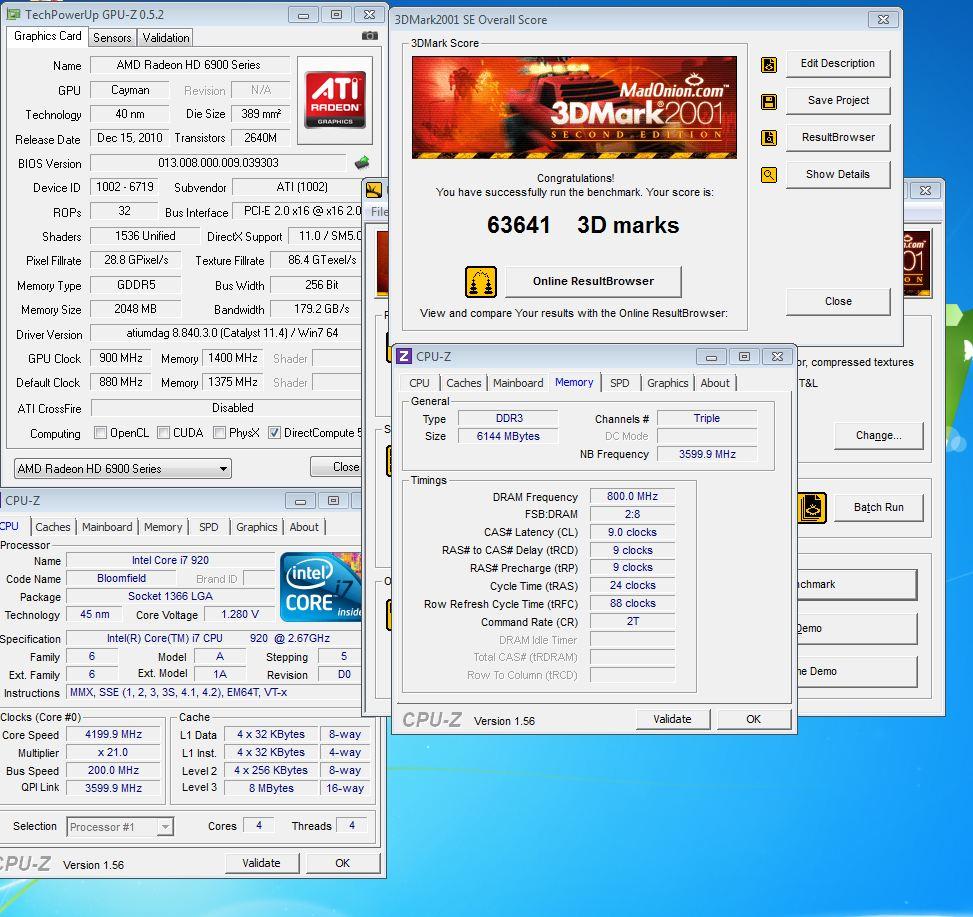Image resolution: width=973 pixels, height=917 pixels.
Task: Open the SPD tab in the CPU-Z Memory window
Action: pyautogui.click(x=619, y=383)
